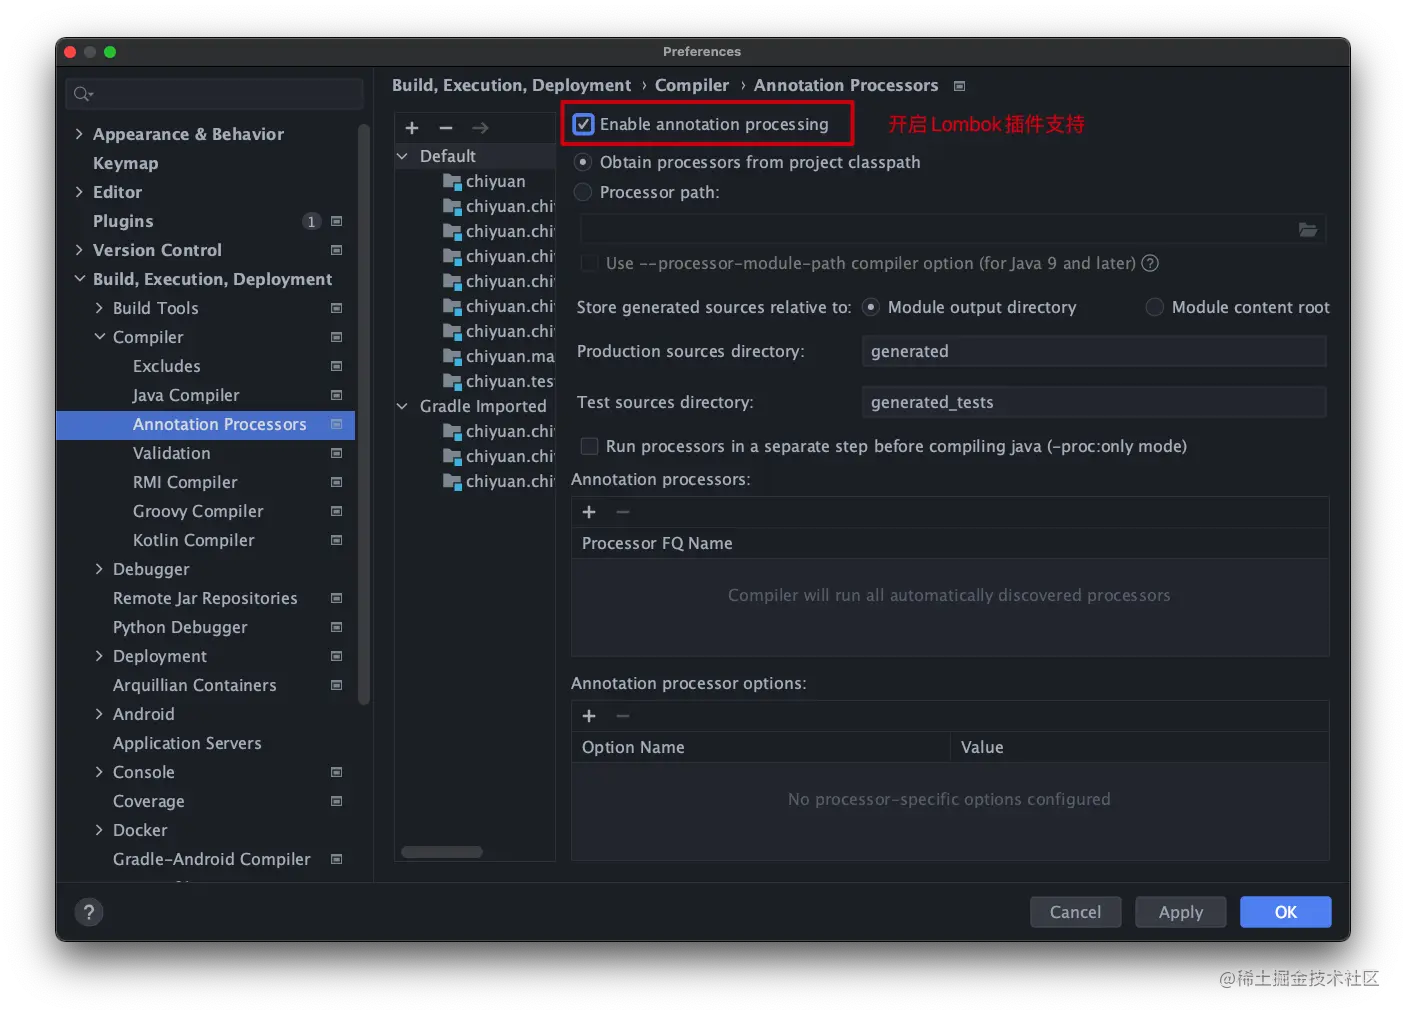Image resolution: width=1406 pixels, height=1015 pixels.
Task: Add an annotation processor with the plus icon
Action: (589, 512)
